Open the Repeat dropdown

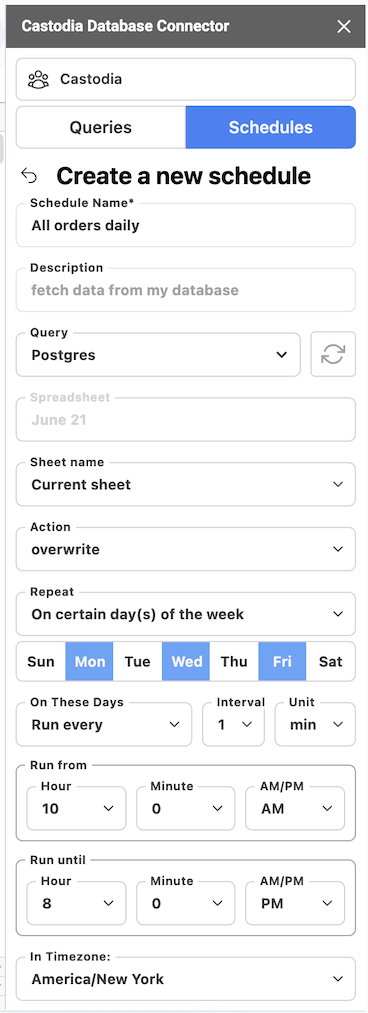[186, 614]
